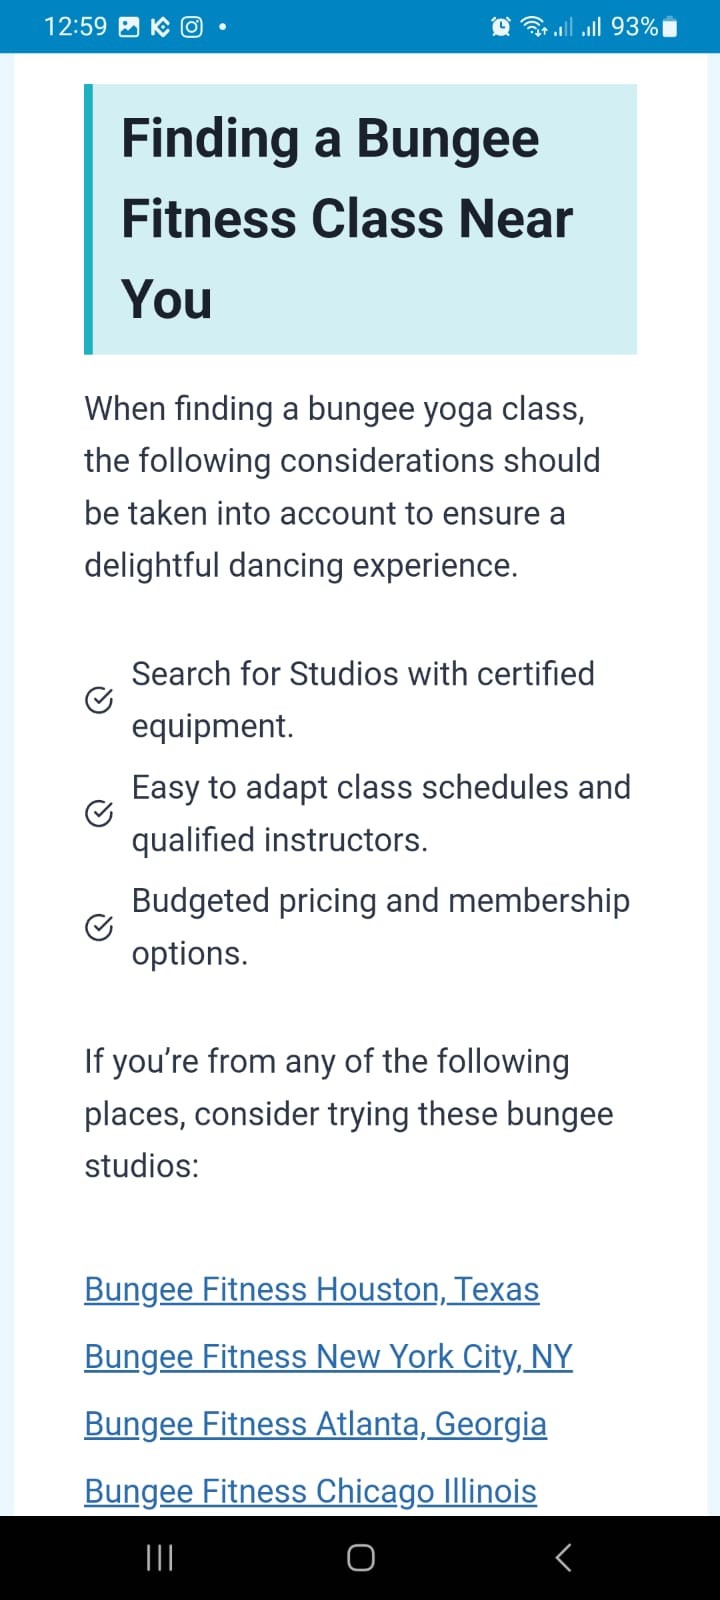Open Bungee Fitness New York City link
Image resolution: width=720 pixels, height=1600 pixels.
(328, 1357)
